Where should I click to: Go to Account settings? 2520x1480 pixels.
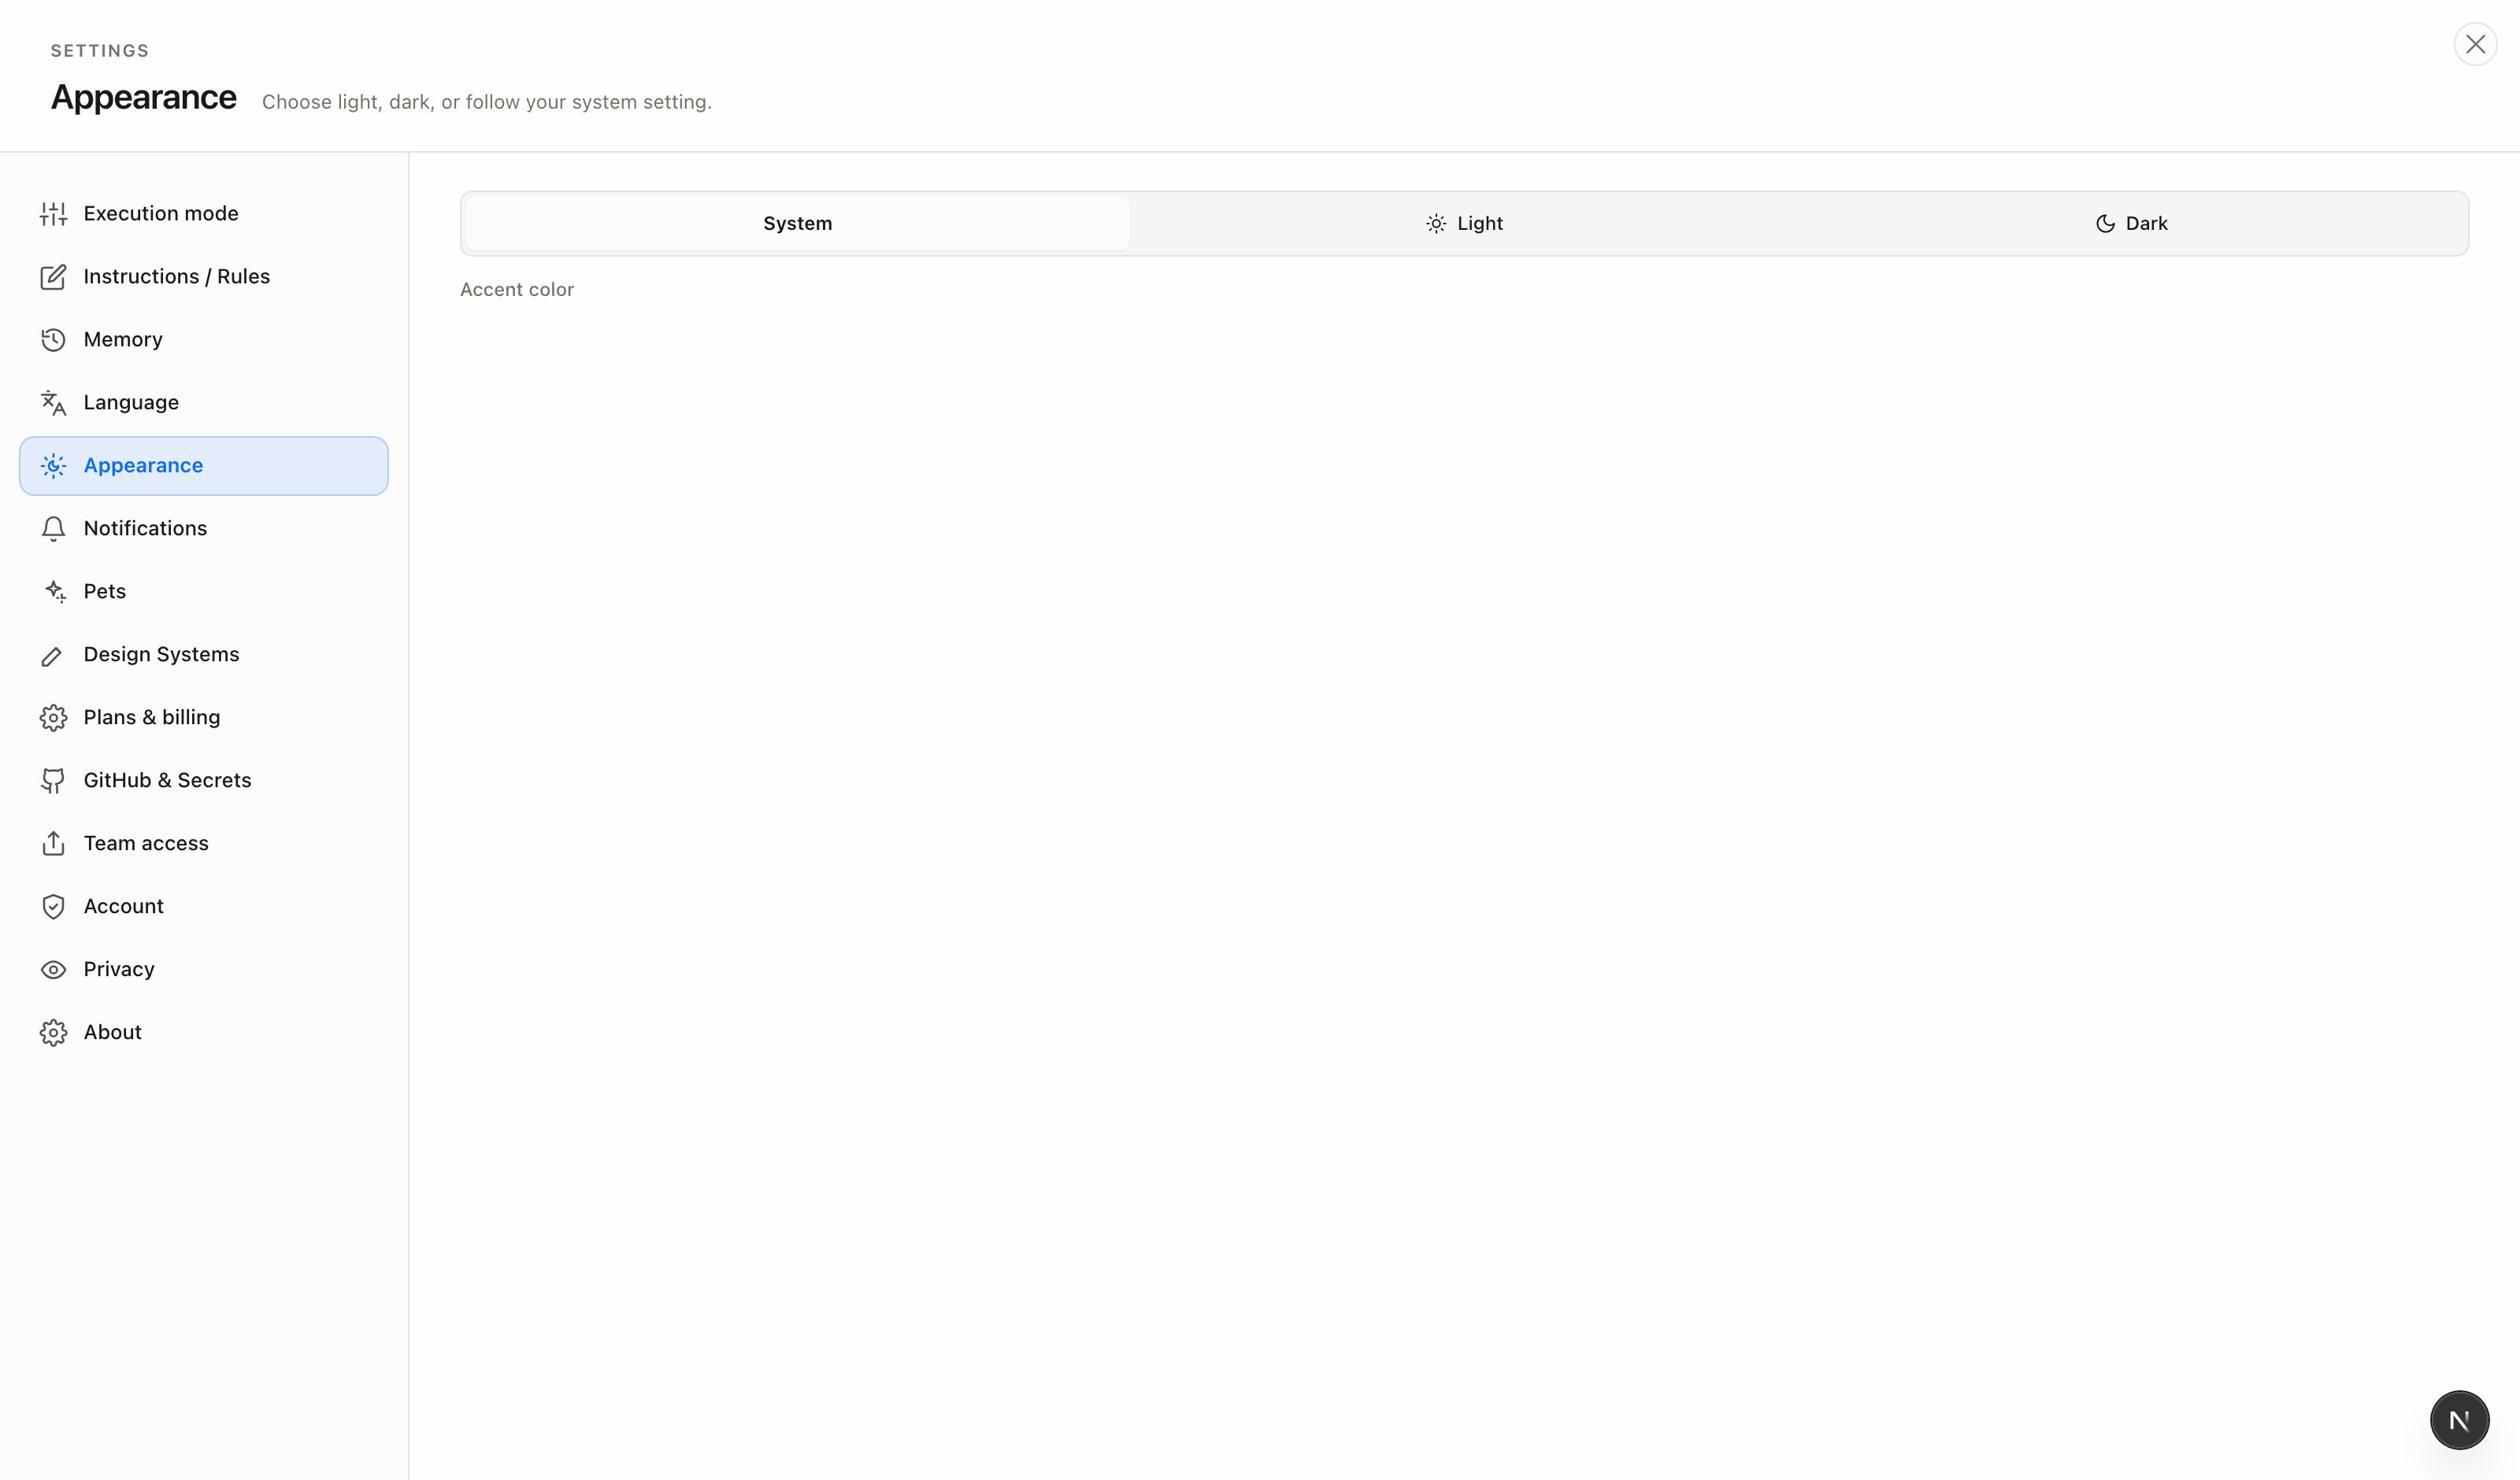(x=204, y=907)
